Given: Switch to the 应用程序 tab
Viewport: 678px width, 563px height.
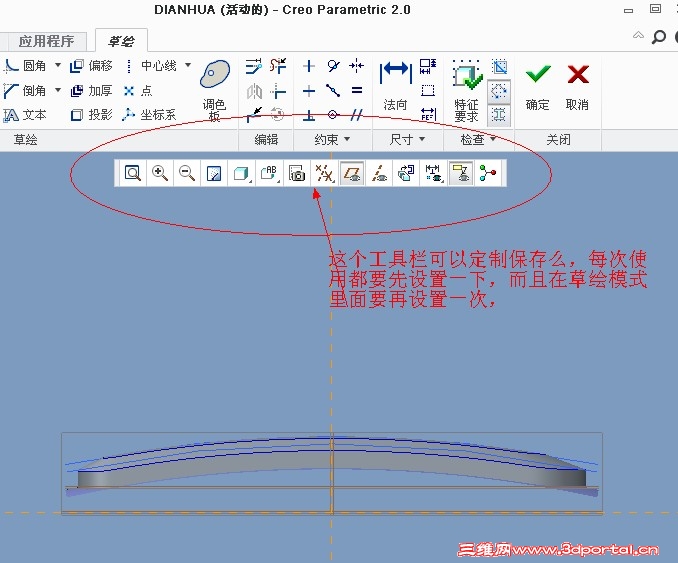Looking at the screenshot, I should [x=46, y=41].
